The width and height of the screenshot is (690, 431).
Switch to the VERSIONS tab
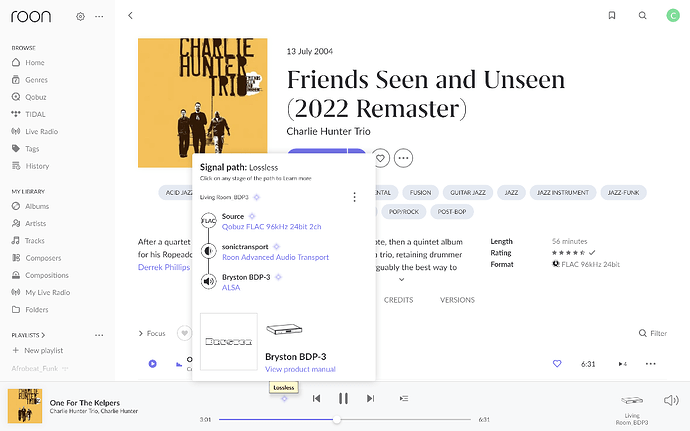point(457,300)
